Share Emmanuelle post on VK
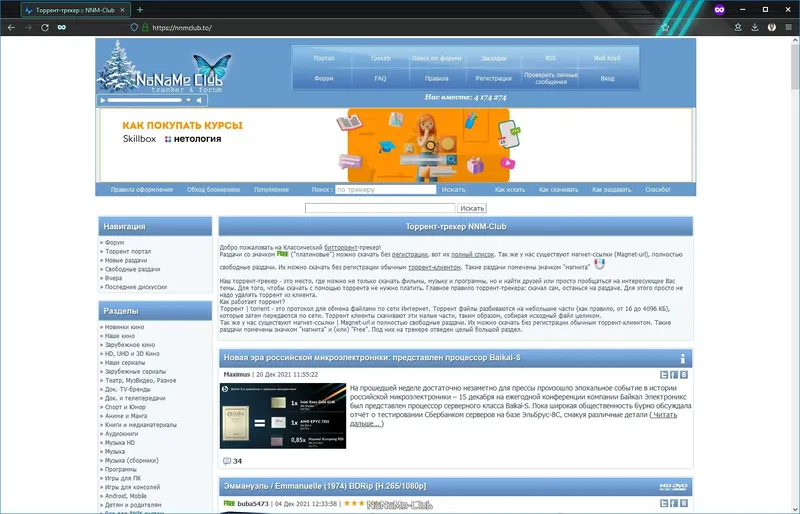 click(684, 503)
